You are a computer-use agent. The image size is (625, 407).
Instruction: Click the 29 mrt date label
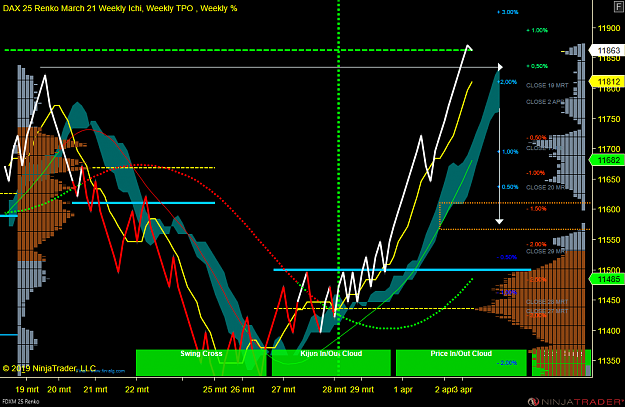[362, 389]
